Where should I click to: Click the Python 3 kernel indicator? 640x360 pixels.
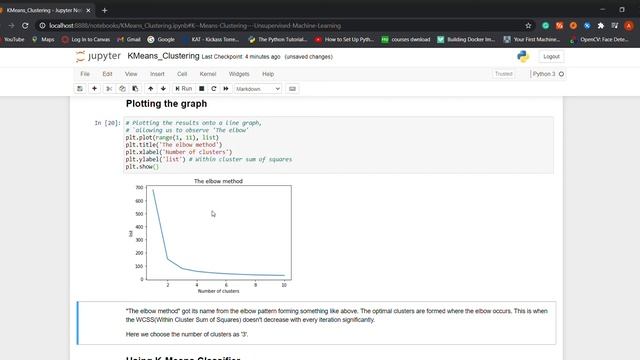click(x=548, y=74)
